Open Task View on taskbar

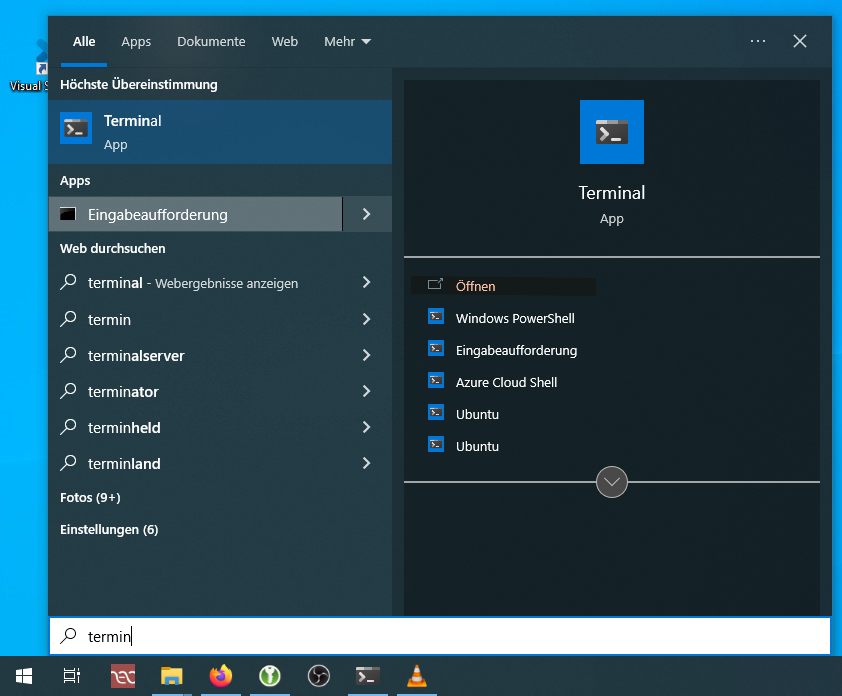71,676
